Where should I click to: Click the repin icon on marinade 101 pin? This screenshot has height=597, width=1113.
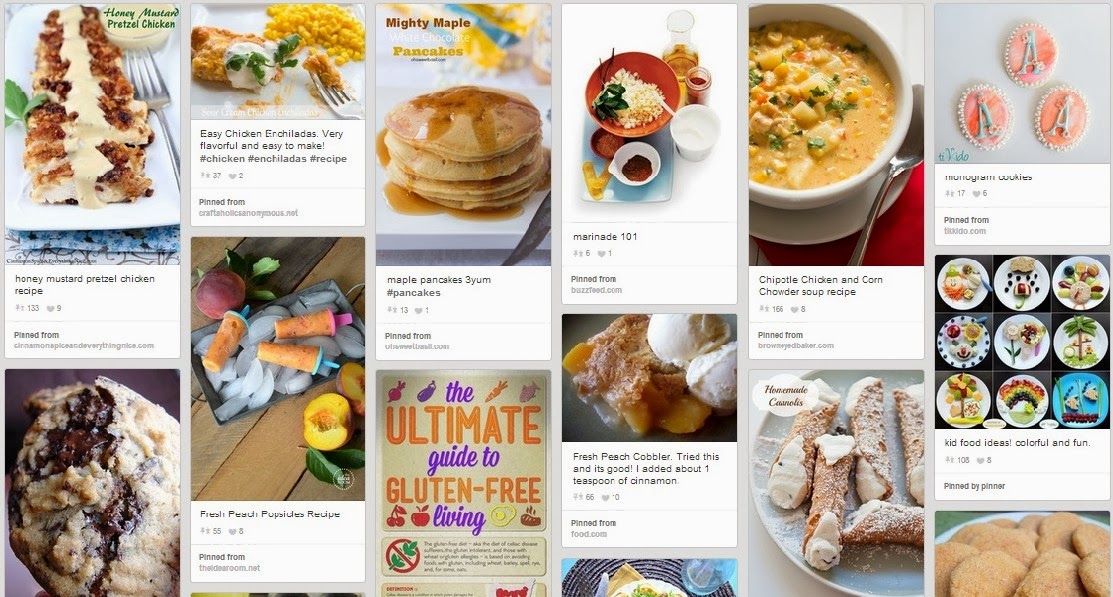577,253
